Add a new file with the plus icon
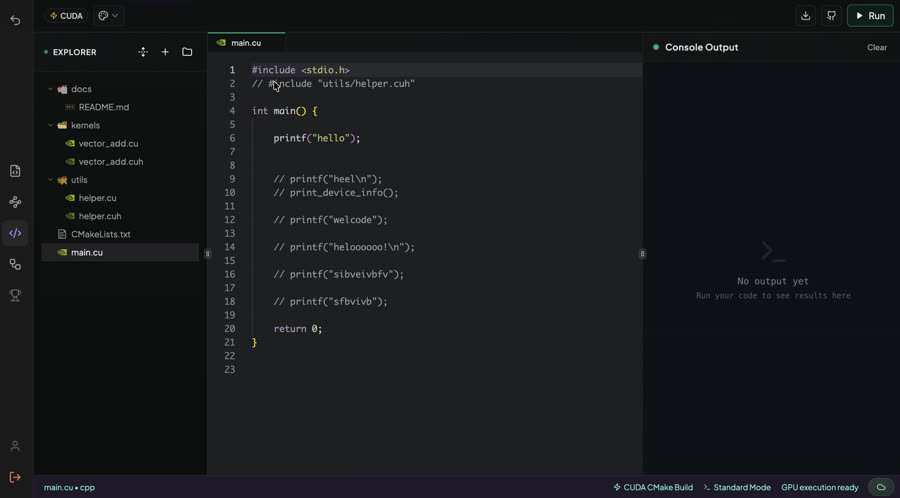The image size is (900, 498). click(165, 52)
